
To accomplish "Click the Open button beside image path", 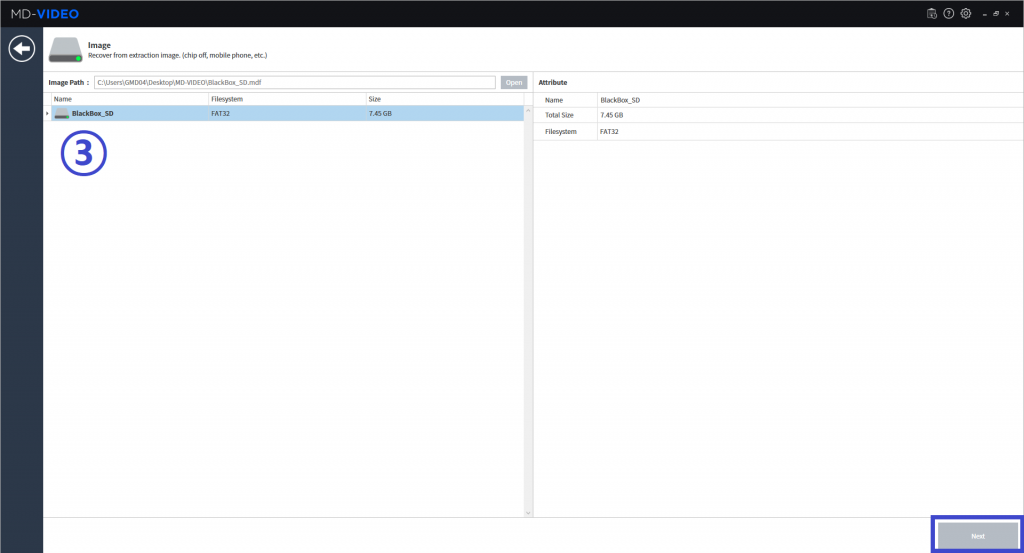I will tap(514, 82).
